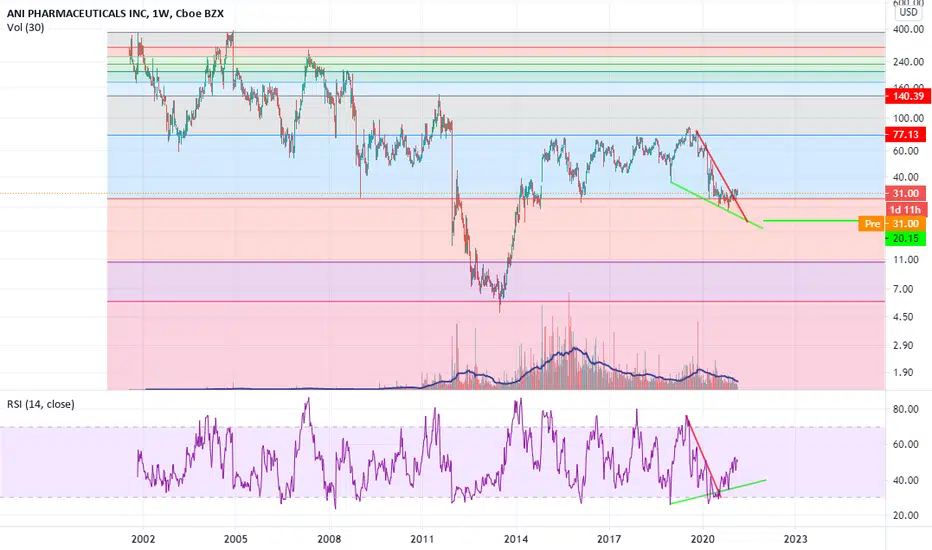Click the 140.39 red price label

908,96
